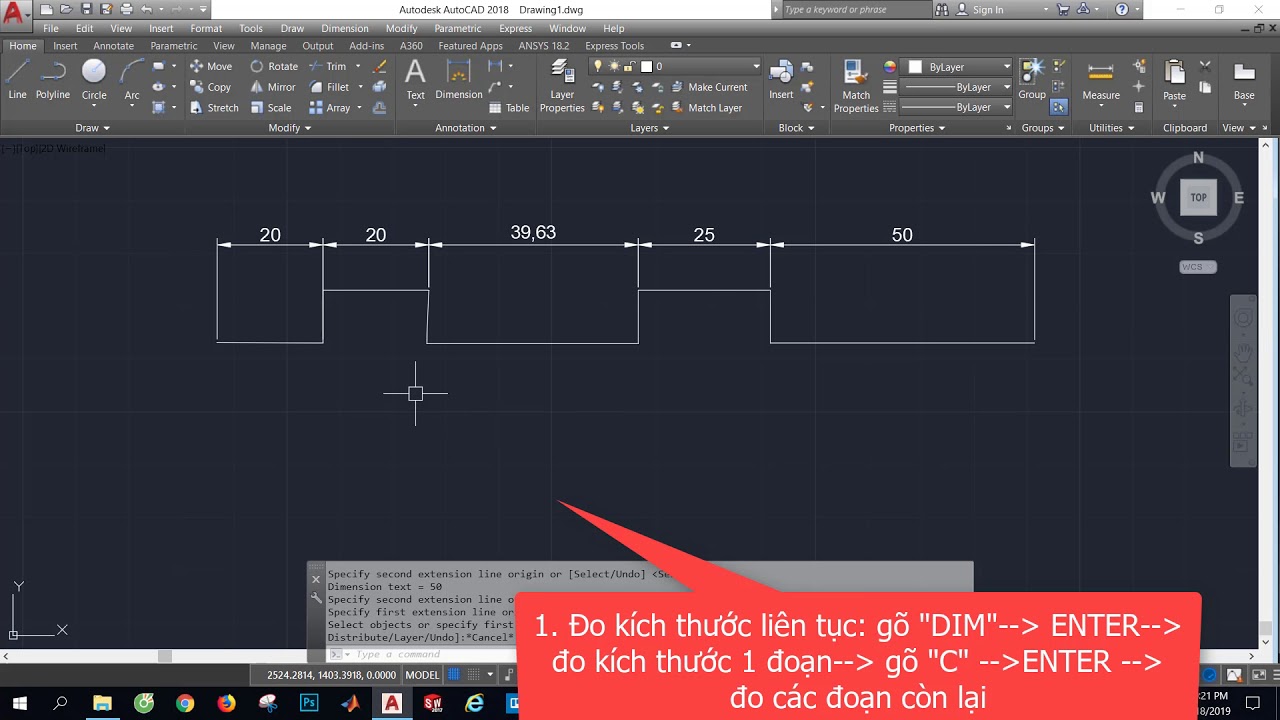The width and height of the screenshot is (1280, 720).
Task: Select the Line tool
Action: (x=16, y=80)
